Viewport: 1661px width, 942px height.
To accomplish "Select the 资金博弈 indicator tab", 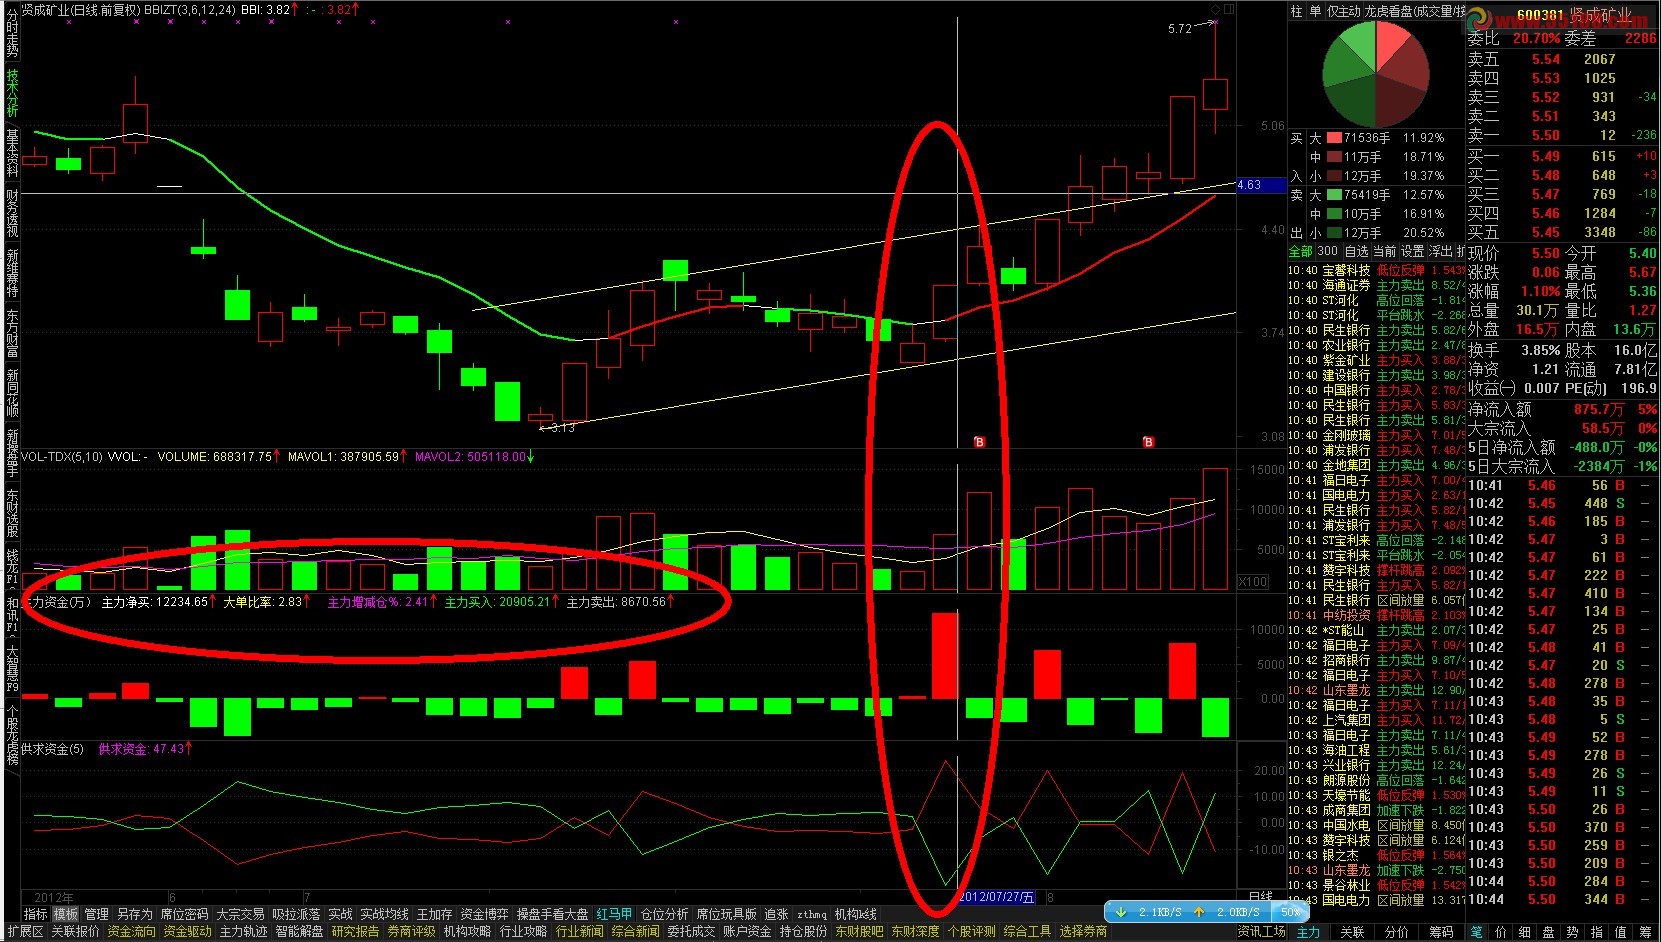I will pos(484,914).
